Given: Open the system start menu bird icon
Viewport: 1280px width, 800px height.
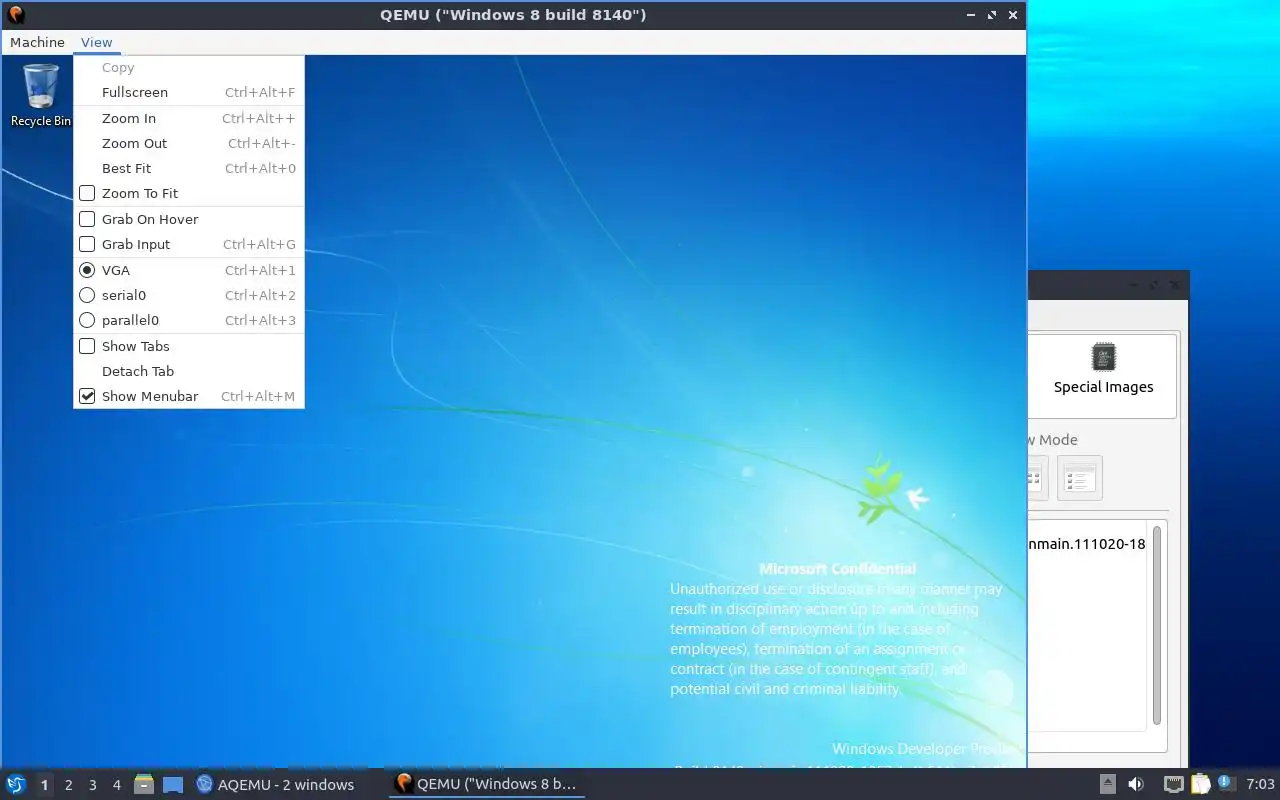Looking at the screenshot, I should point(16,784).
